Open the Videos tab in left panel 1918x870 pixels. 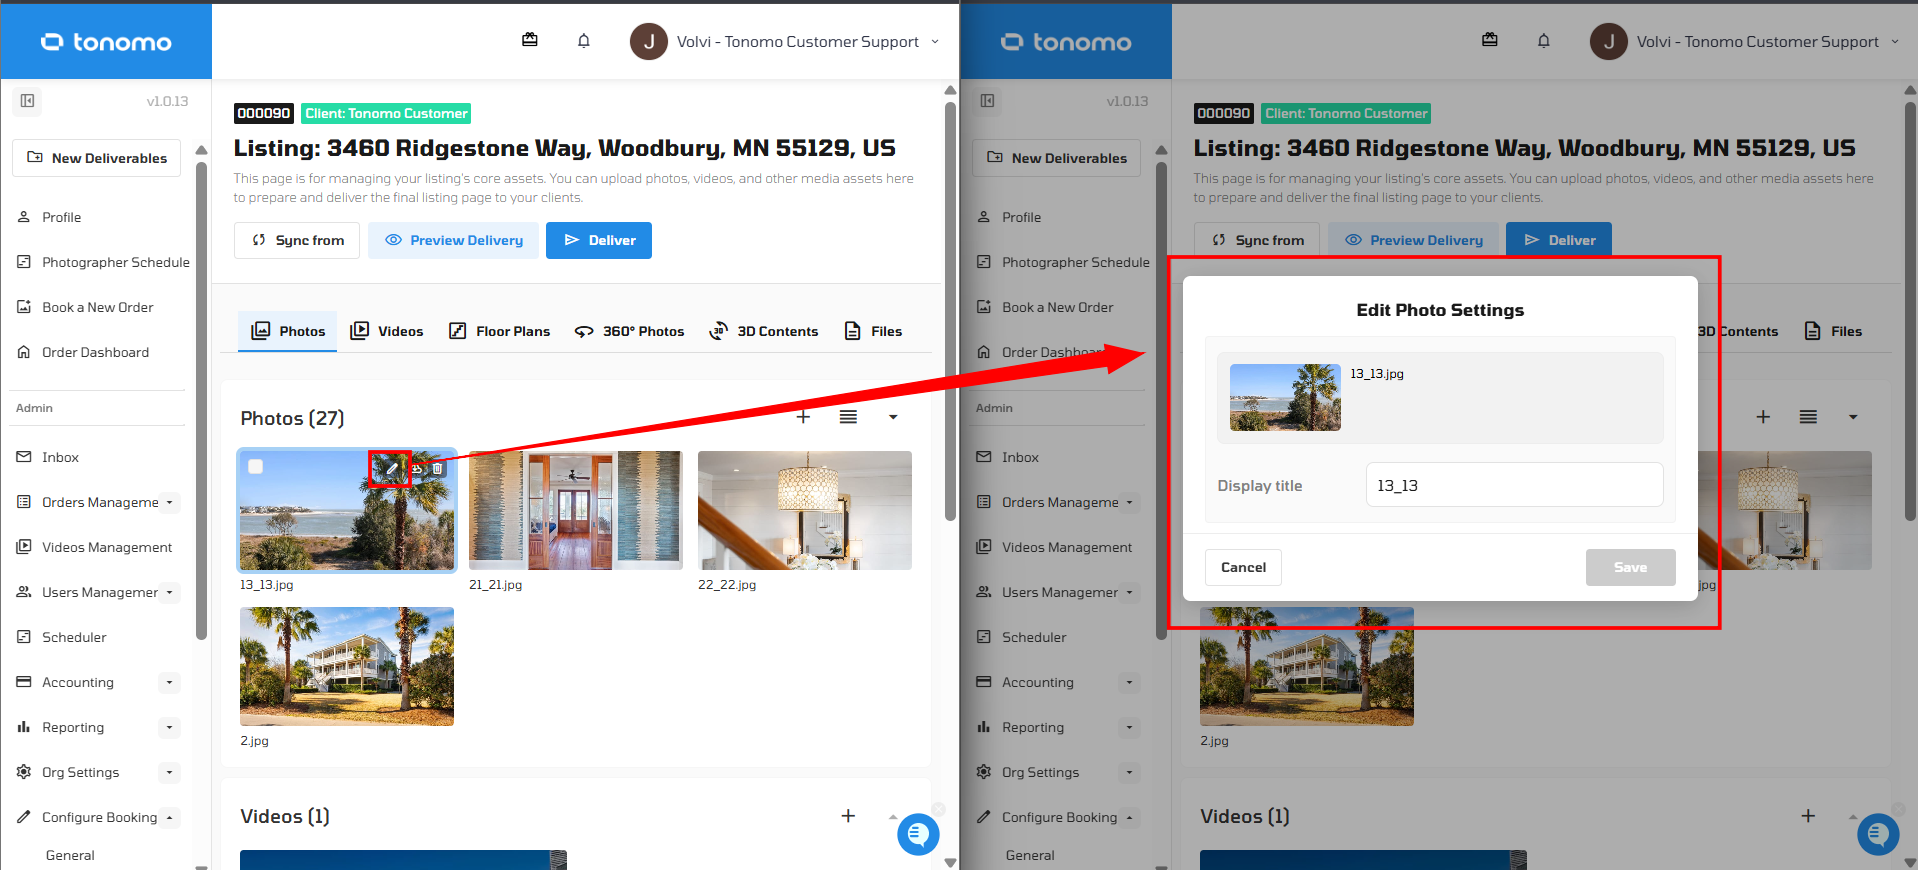pos(387,331)
